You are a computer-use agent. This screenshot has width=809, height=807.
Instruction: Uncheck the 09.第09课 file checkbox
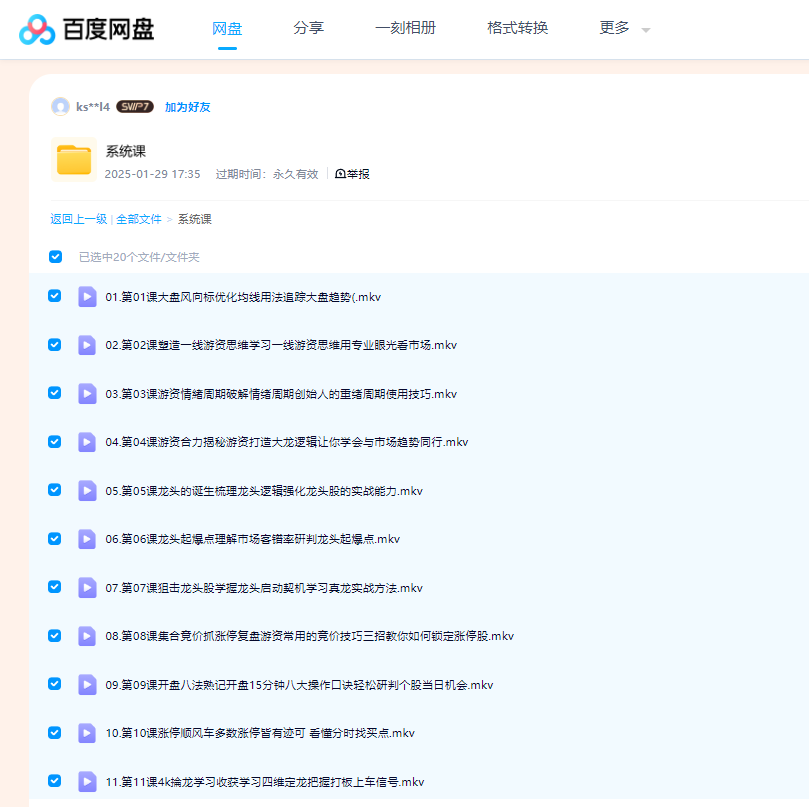(55, 684)
